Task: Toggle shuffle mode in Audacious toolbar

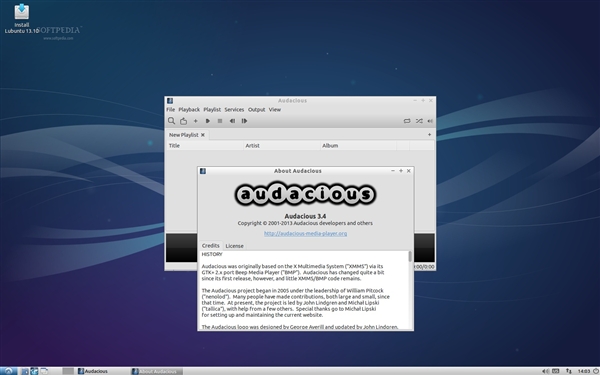Action: 419,121
